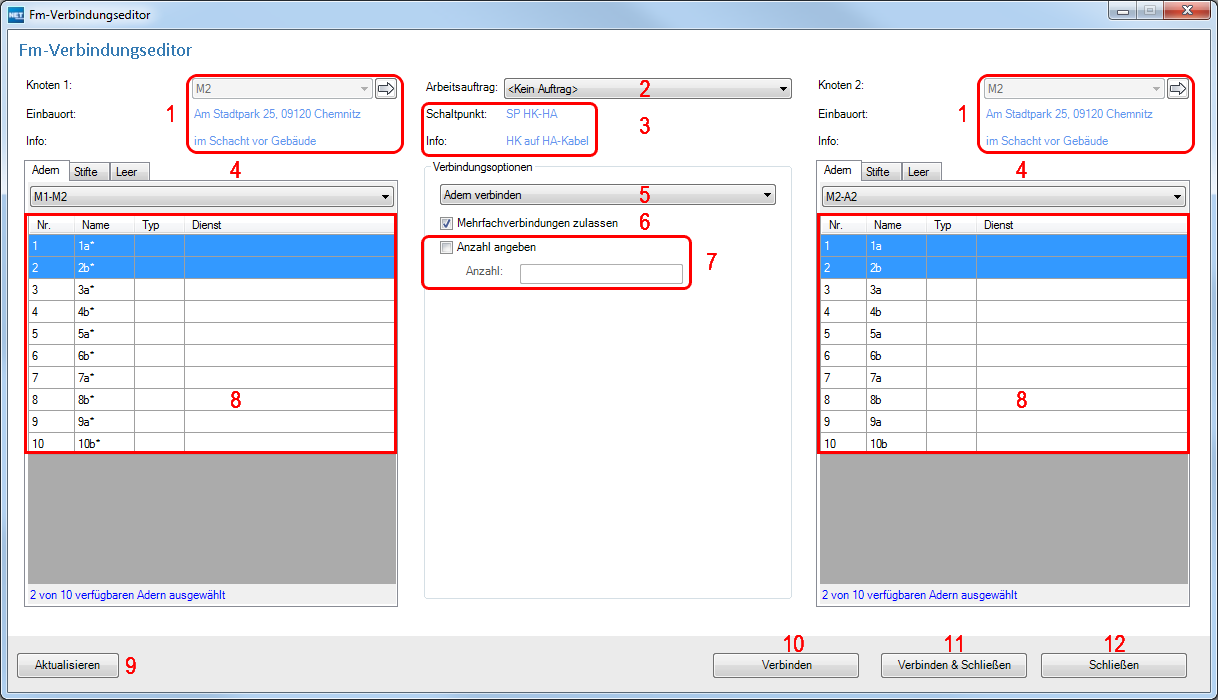Screen dimensions: 1218x700
Task: Select left Adern tab
Action: coord(47,170)
